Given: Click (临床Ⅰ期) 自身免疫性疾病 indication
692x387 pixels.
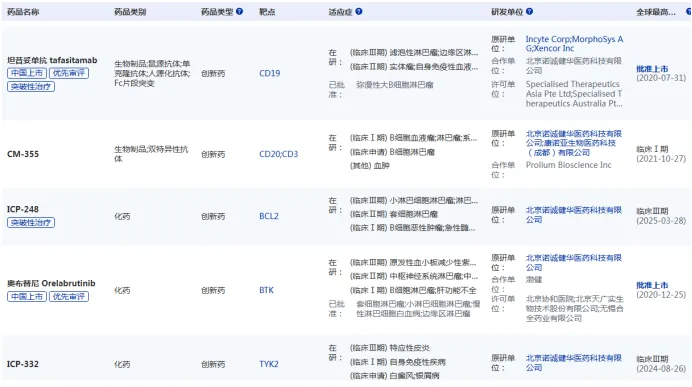Looking at the screenshot, I should [x=398, y=362].
